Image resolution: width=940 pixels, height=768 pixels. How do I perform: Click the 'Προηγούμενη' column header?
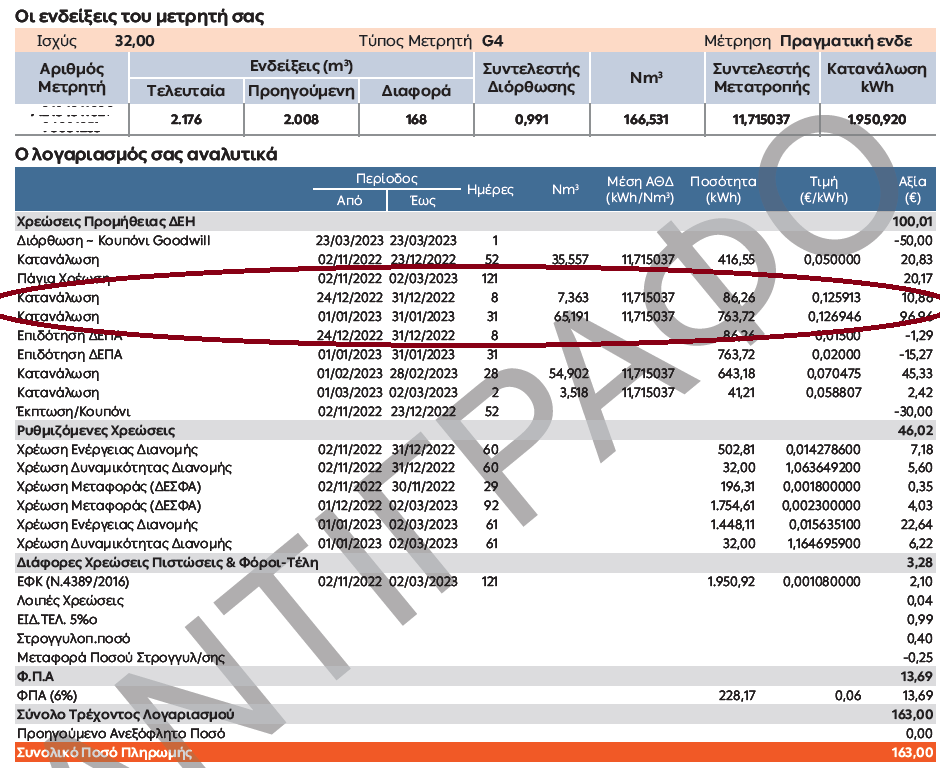pyautogui.click(x=301, y=91)
